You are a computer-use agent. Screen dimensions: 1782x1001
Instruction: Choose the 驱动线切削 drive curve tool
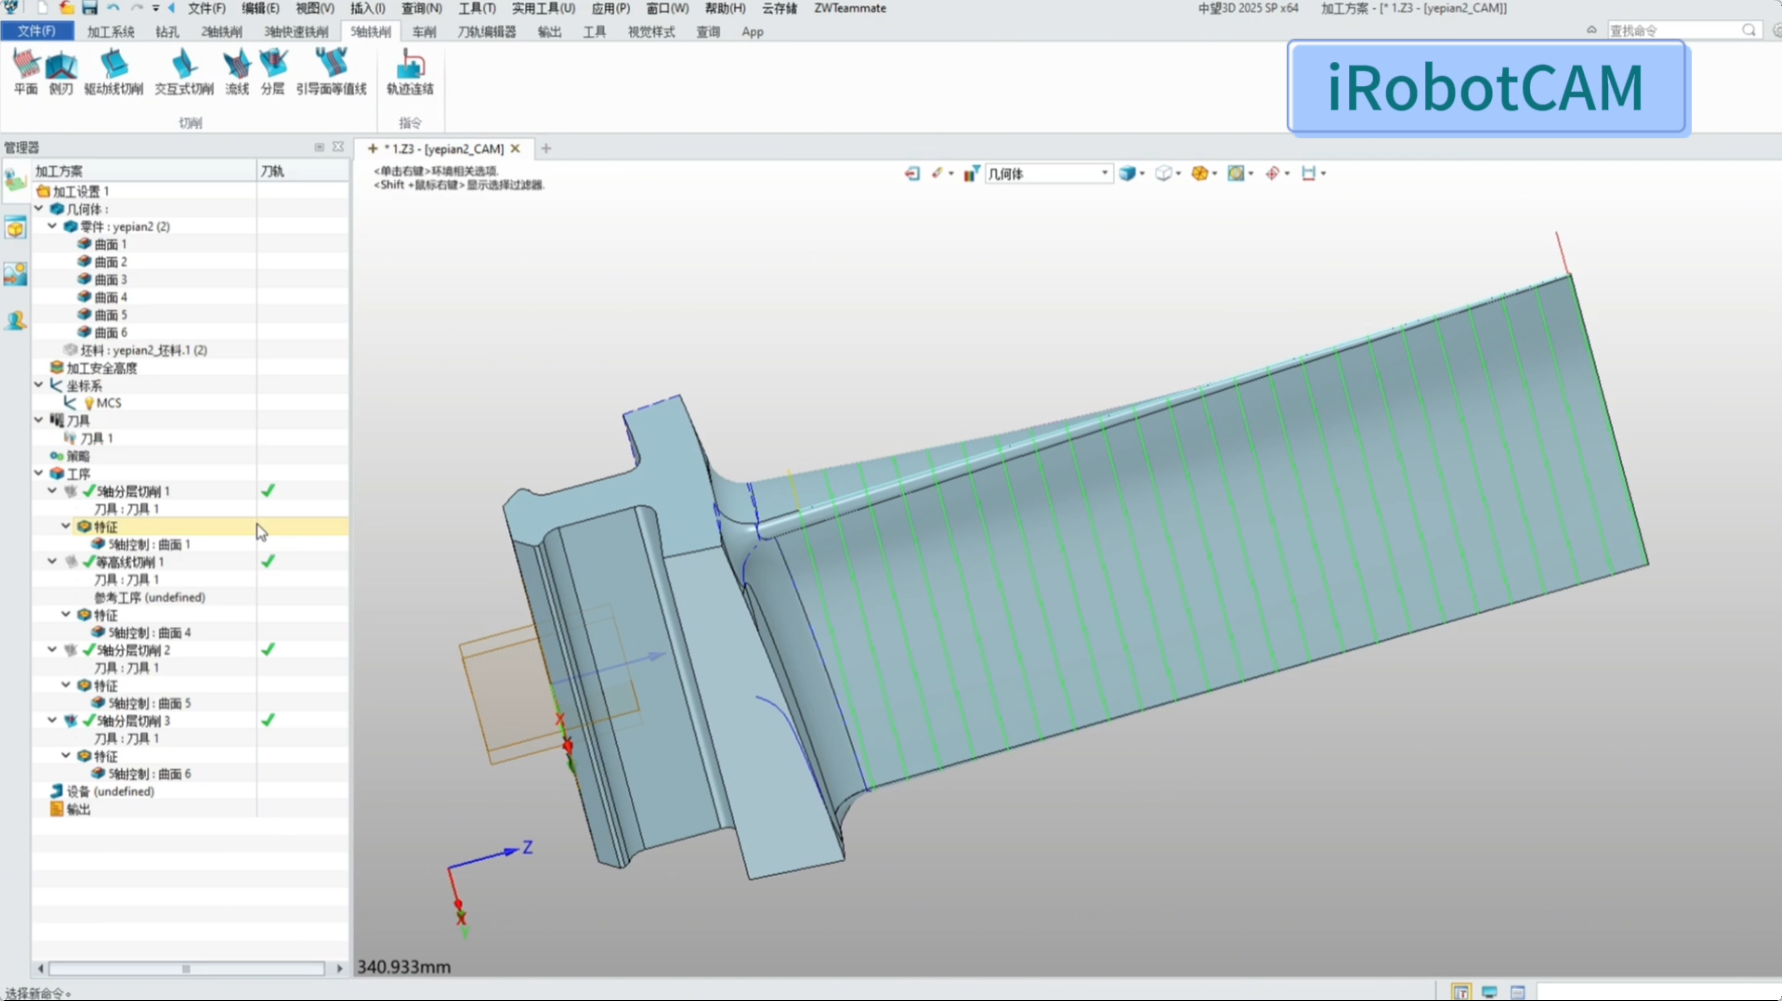[113, 72]
